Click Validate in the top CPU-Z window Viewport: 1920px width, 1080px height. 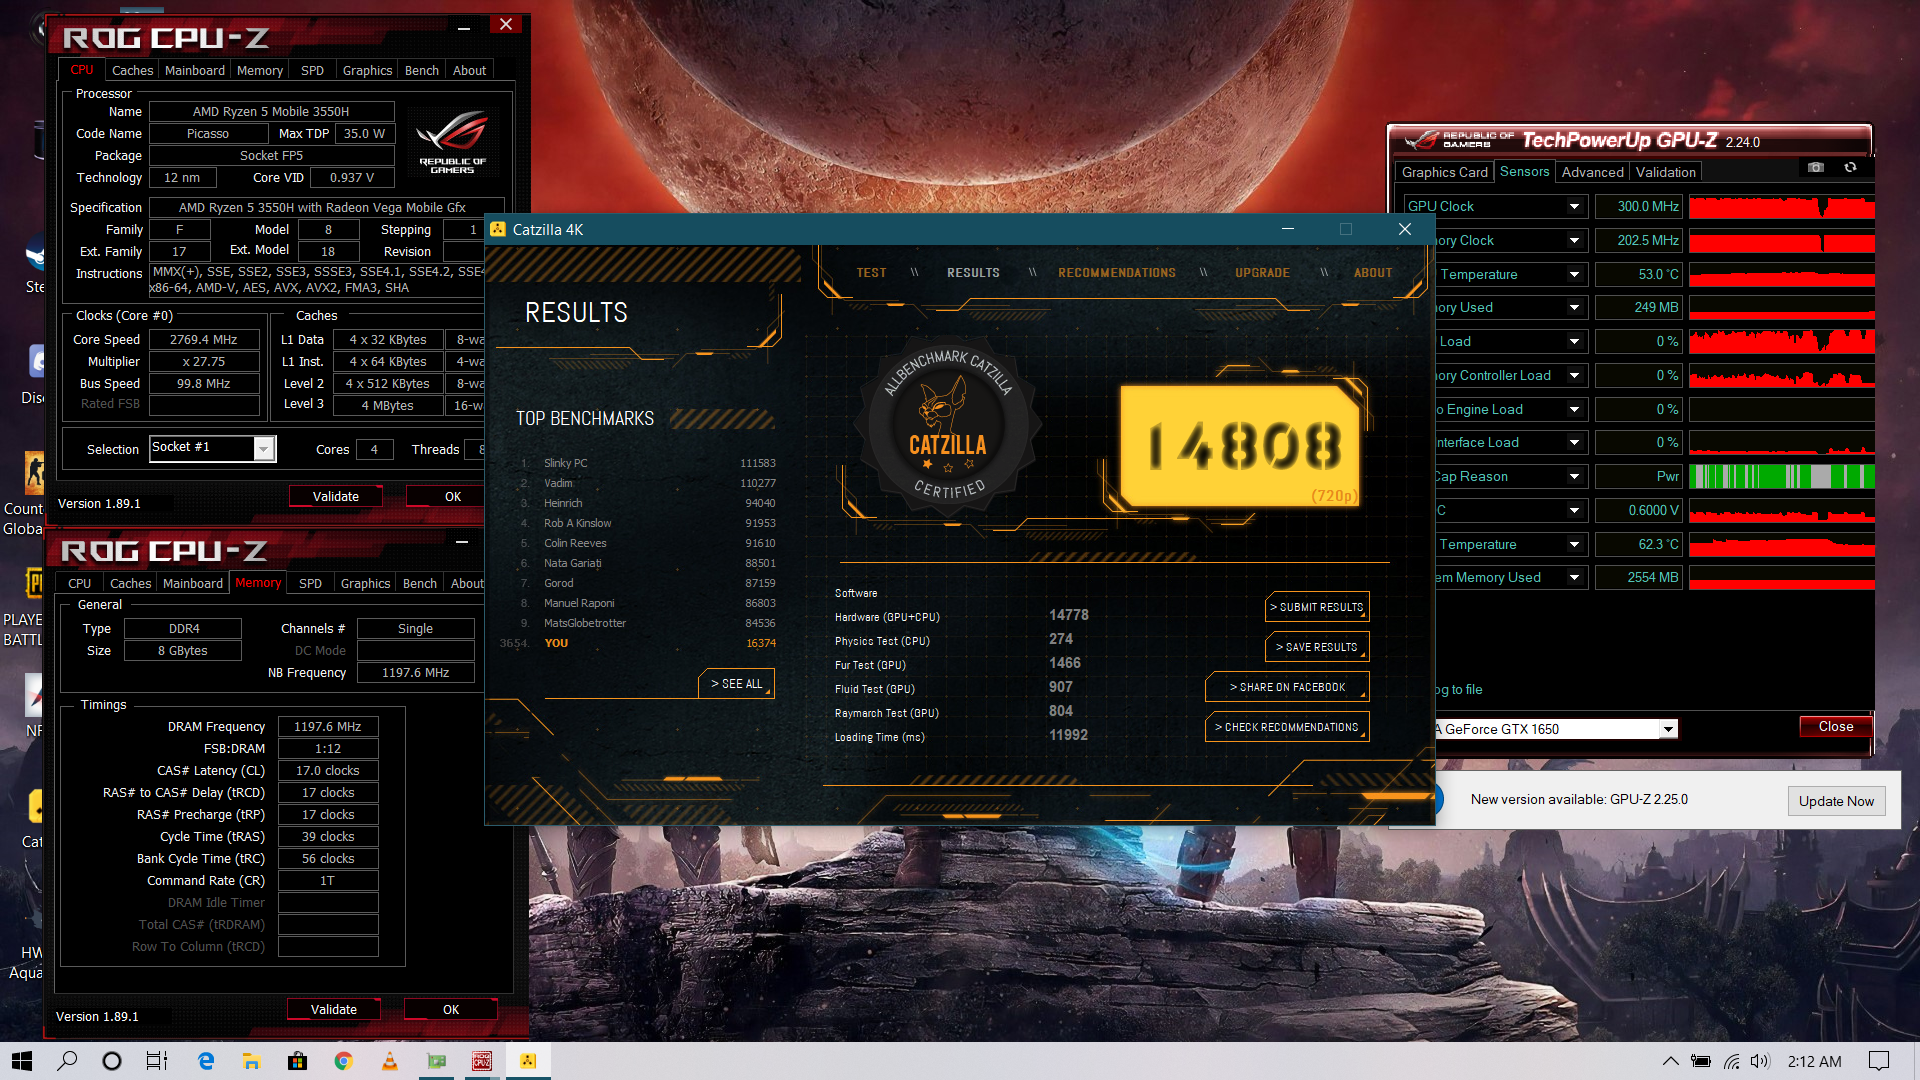[x=336, y=496]
